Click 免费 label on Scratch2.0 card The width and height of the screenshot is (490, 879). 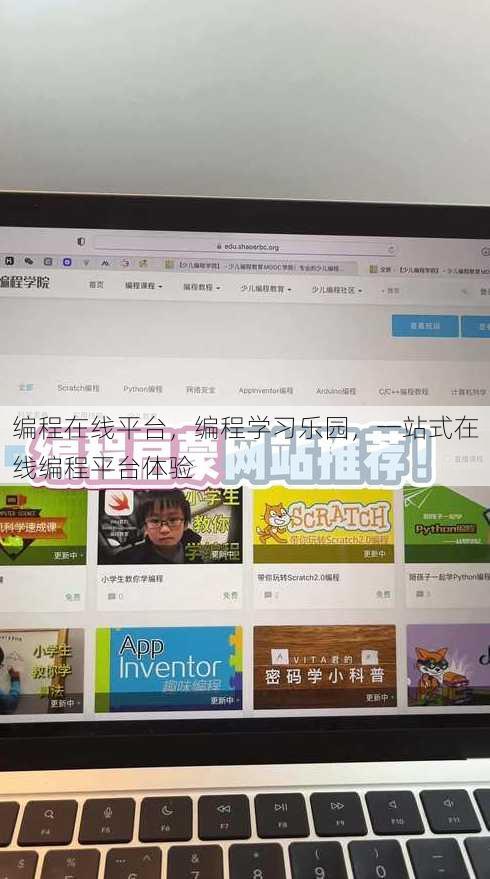pyautogui.click(x=383, y=594)
